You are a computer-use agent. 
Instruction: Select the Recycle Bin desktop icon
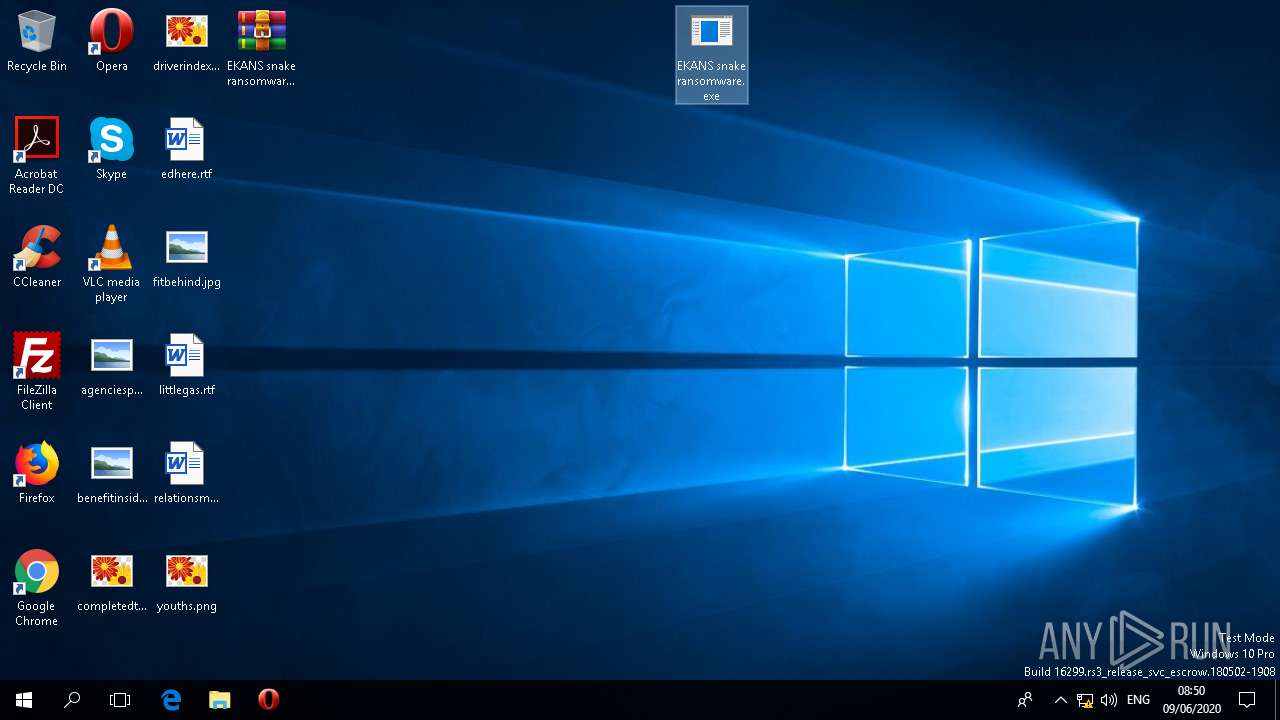pos(37,42)
